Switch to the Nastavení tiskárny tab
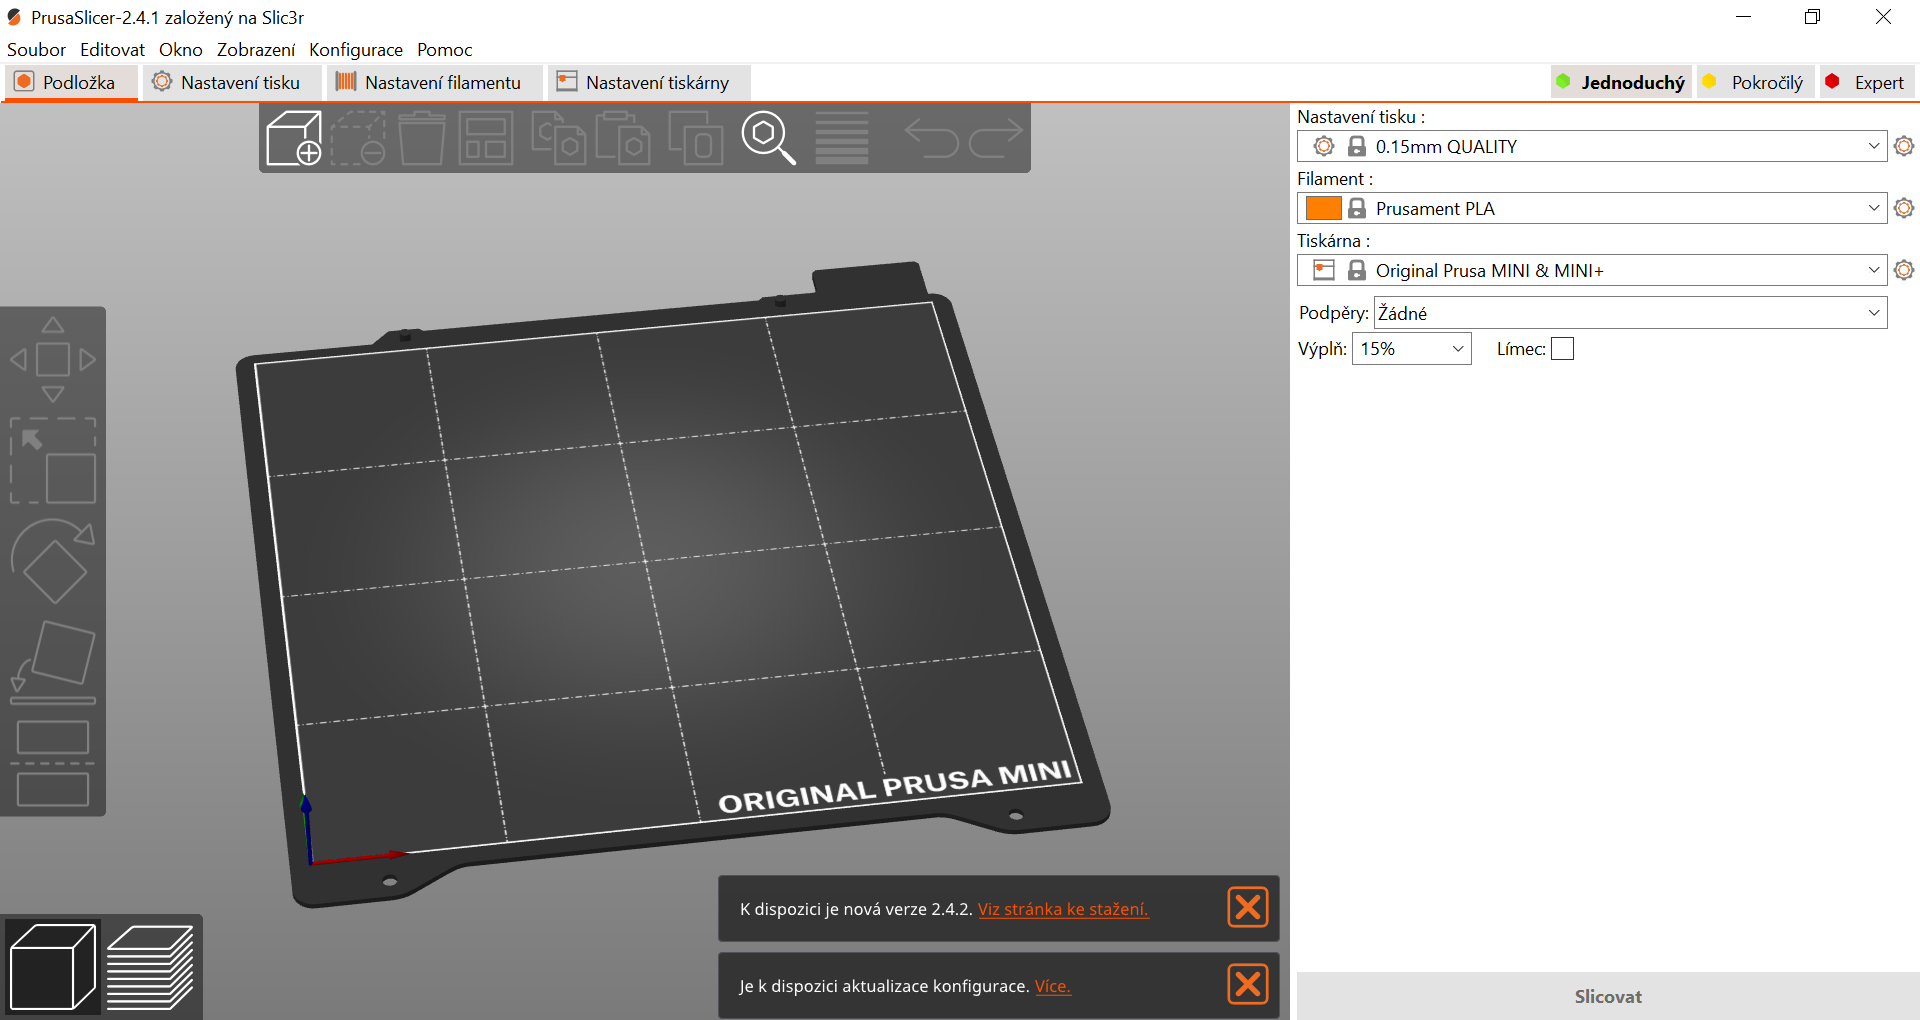This screenshot has width=1920, height=1020. [648, 82]
